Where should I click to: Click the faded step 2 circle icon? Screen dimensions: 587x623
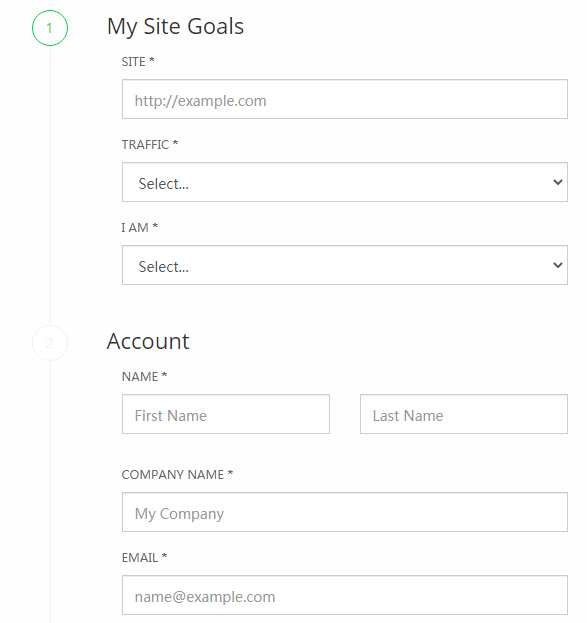[50, 343]
